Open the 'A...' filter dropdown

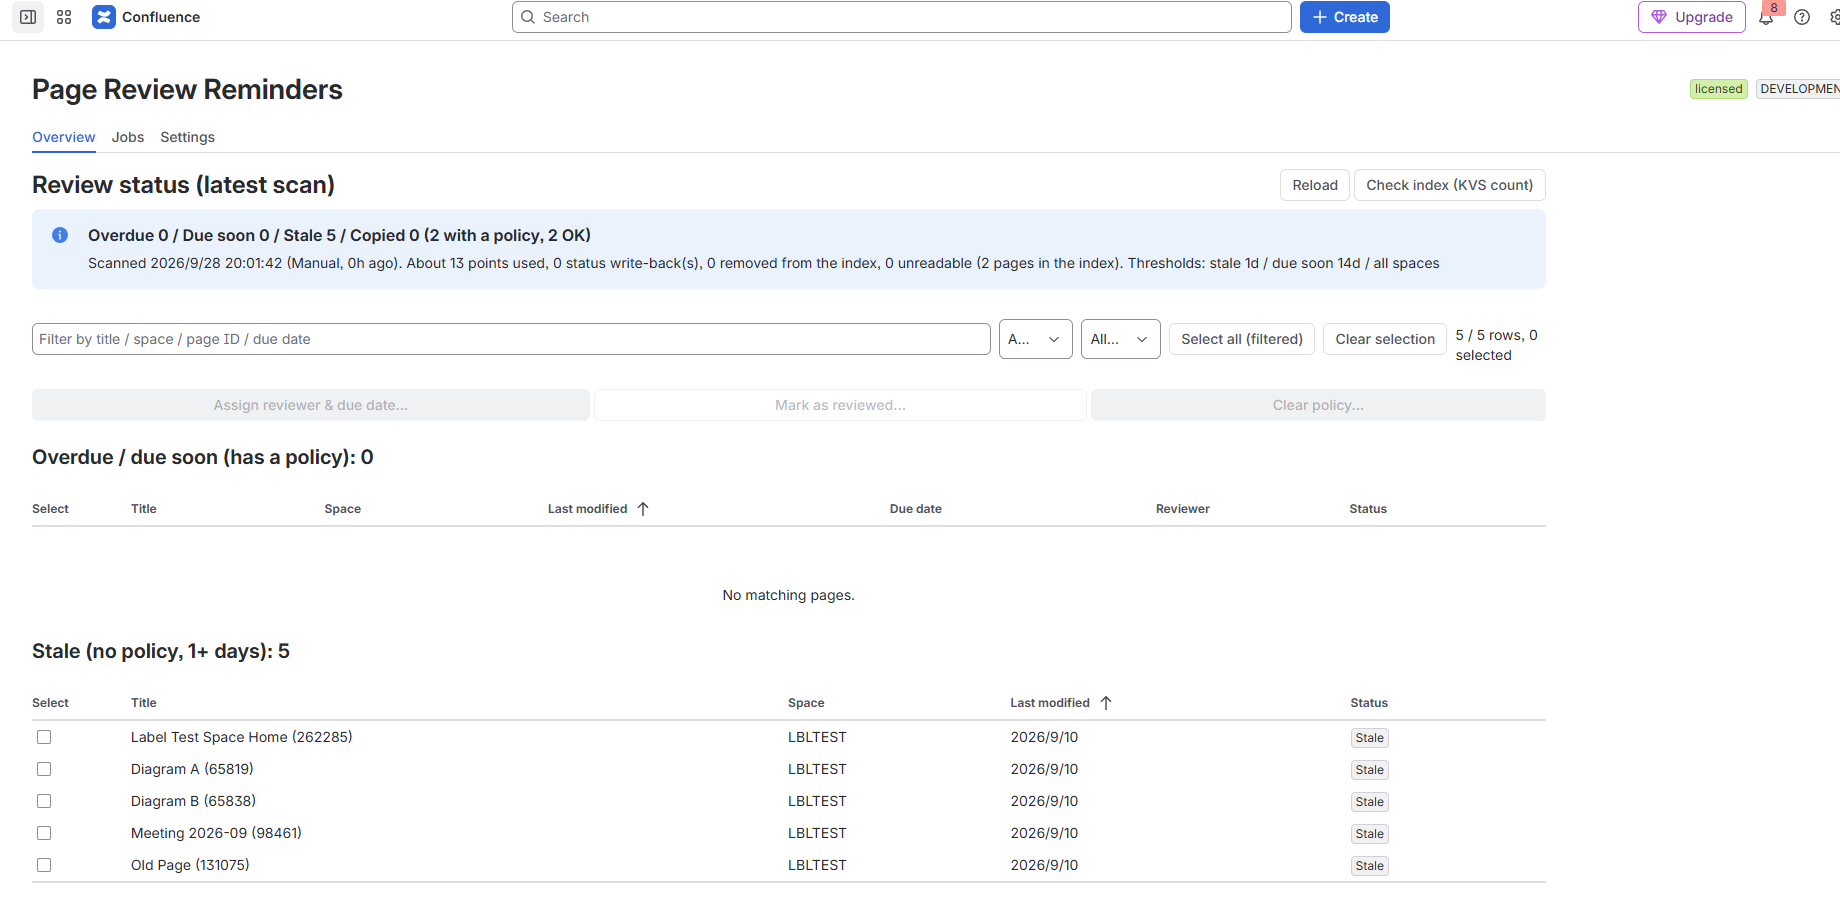1036,339
